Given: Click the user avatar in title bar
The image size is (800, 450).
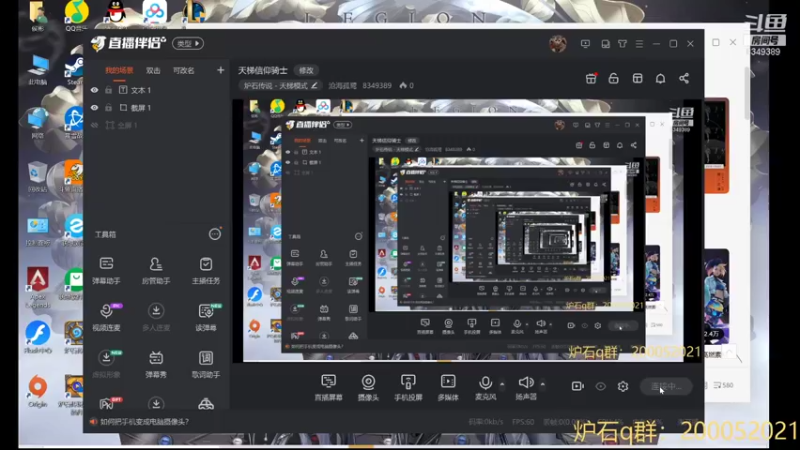Looking at the screenshot, I should tap(558, 44).
